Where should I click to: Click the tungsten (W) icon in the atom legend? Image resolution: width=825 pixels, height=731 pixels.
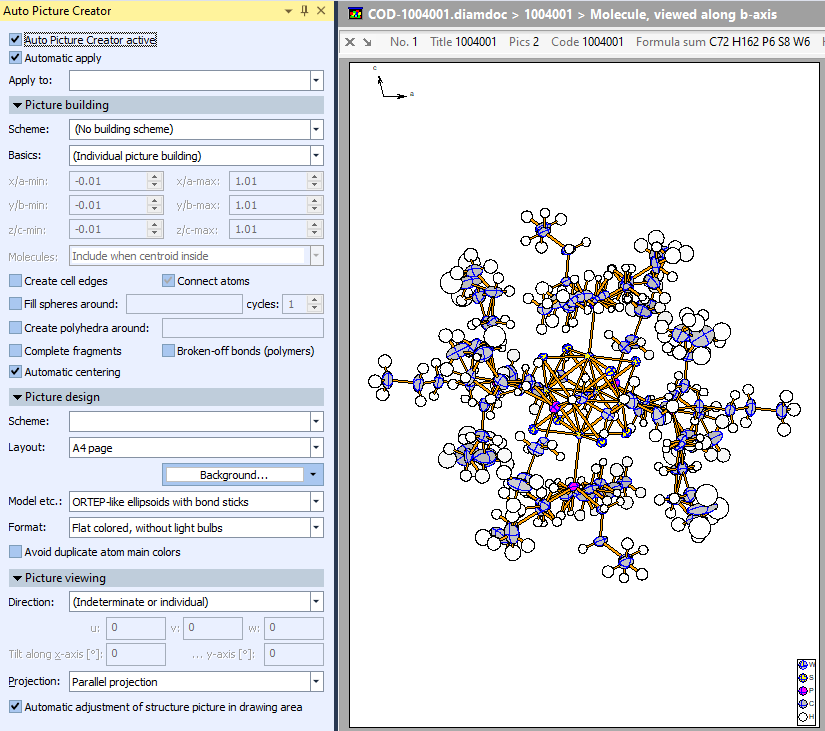(x=803, y=664)
